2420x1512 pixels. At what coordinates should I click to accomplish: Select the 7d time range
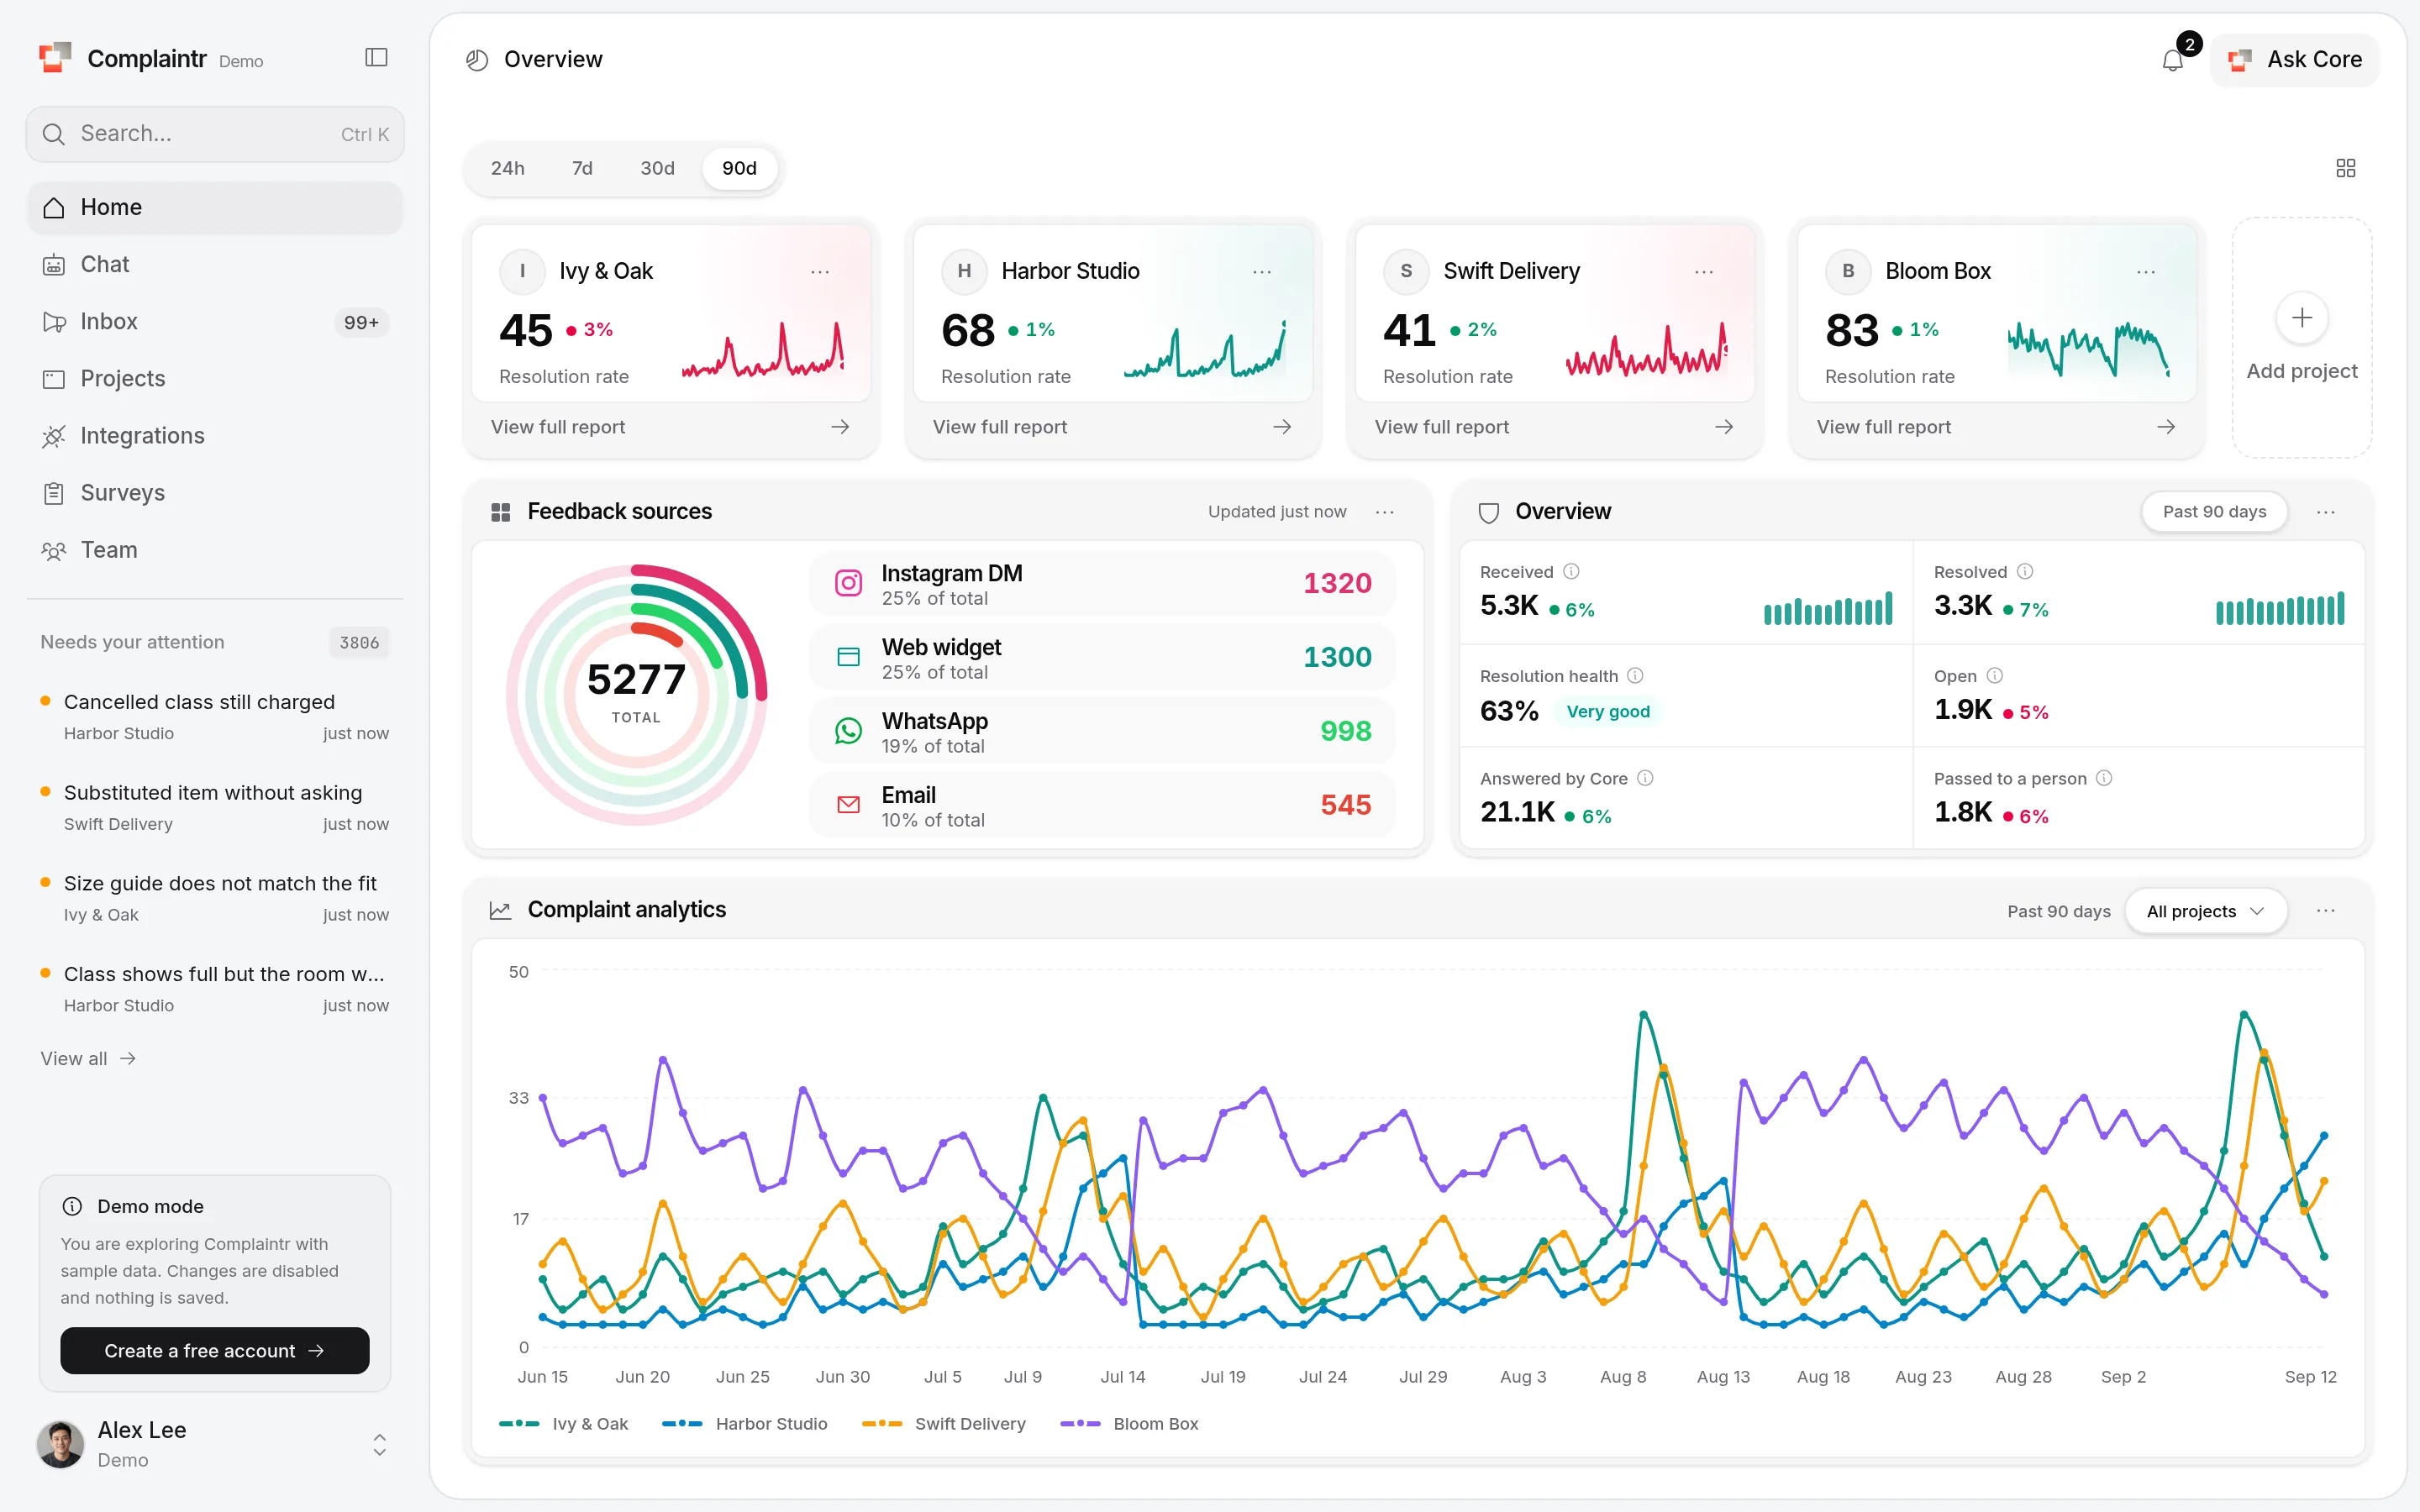point(582,168)
